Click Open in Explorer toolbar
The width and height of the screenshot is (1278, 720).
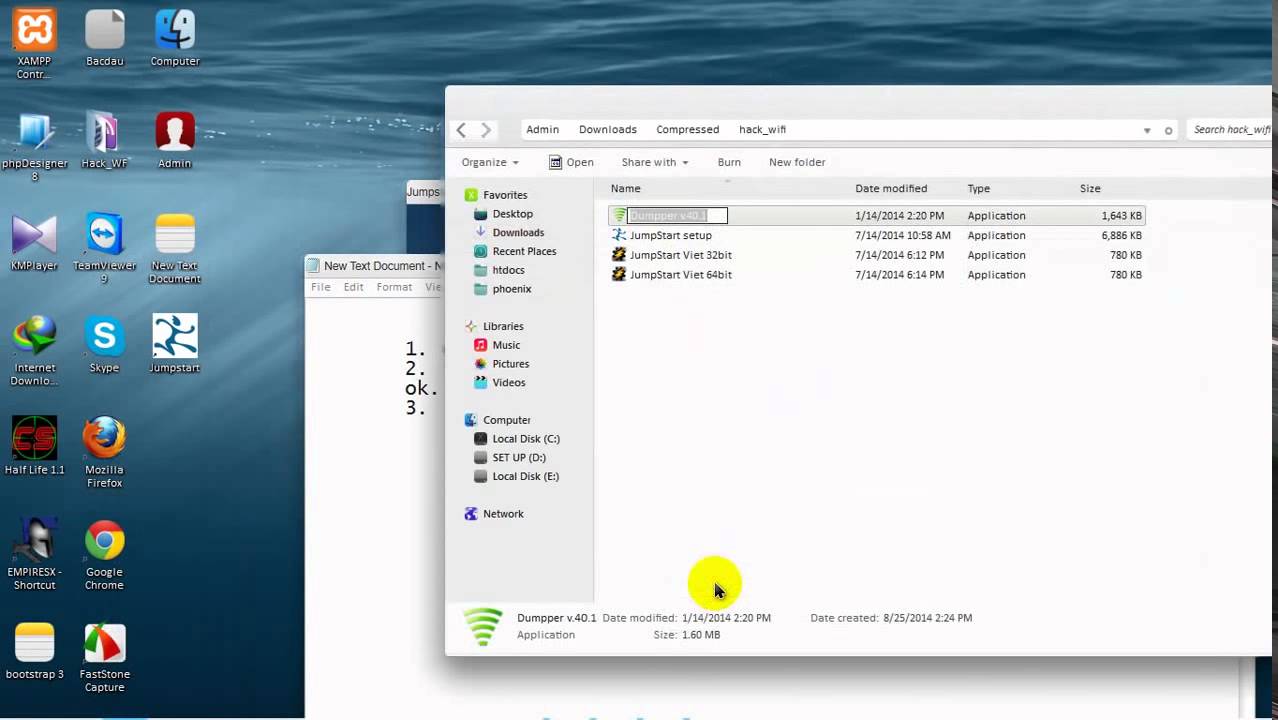571,162
